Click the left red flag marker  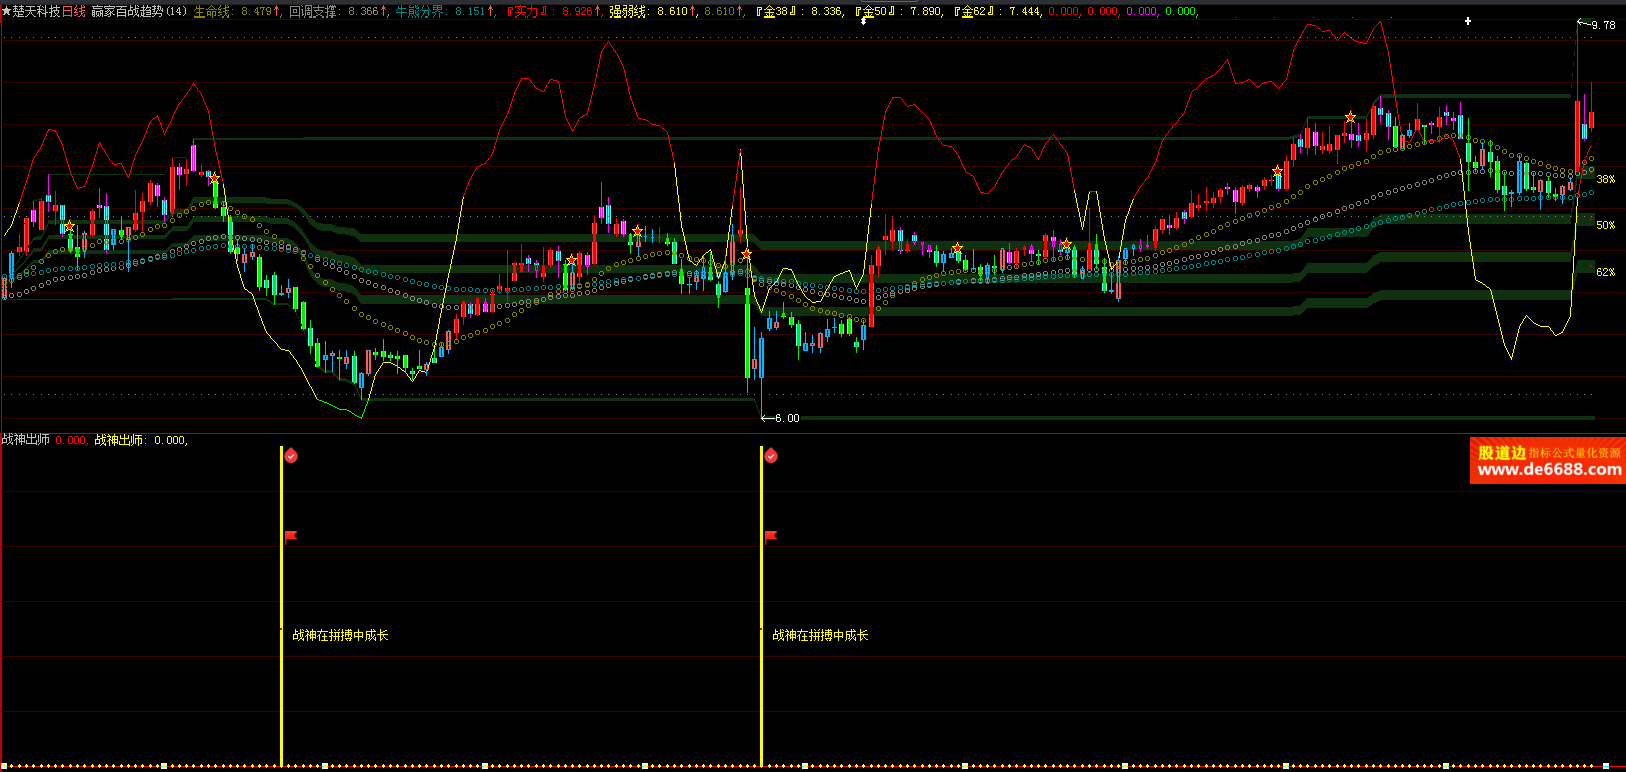pyautogui.click(x=291, y=536)
